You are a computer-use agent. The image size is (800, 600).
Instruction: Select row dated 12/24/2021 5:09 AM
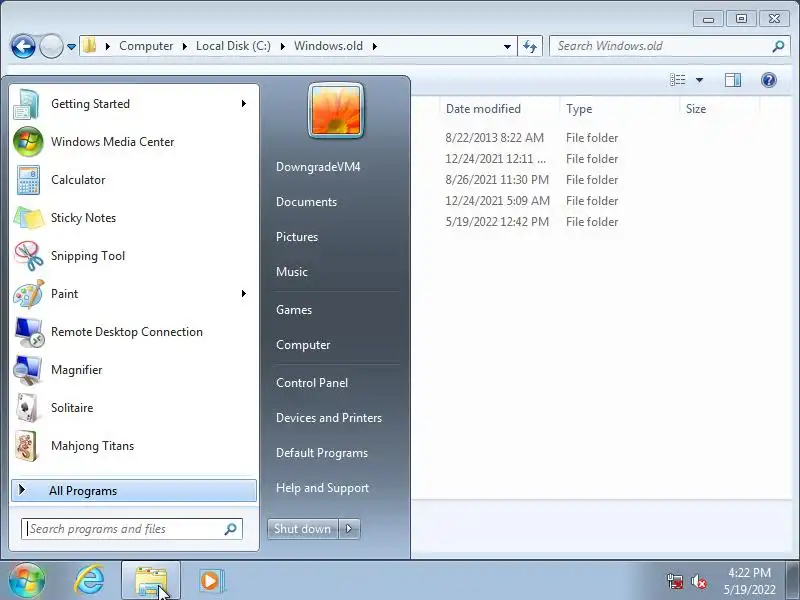click(532, 201)
